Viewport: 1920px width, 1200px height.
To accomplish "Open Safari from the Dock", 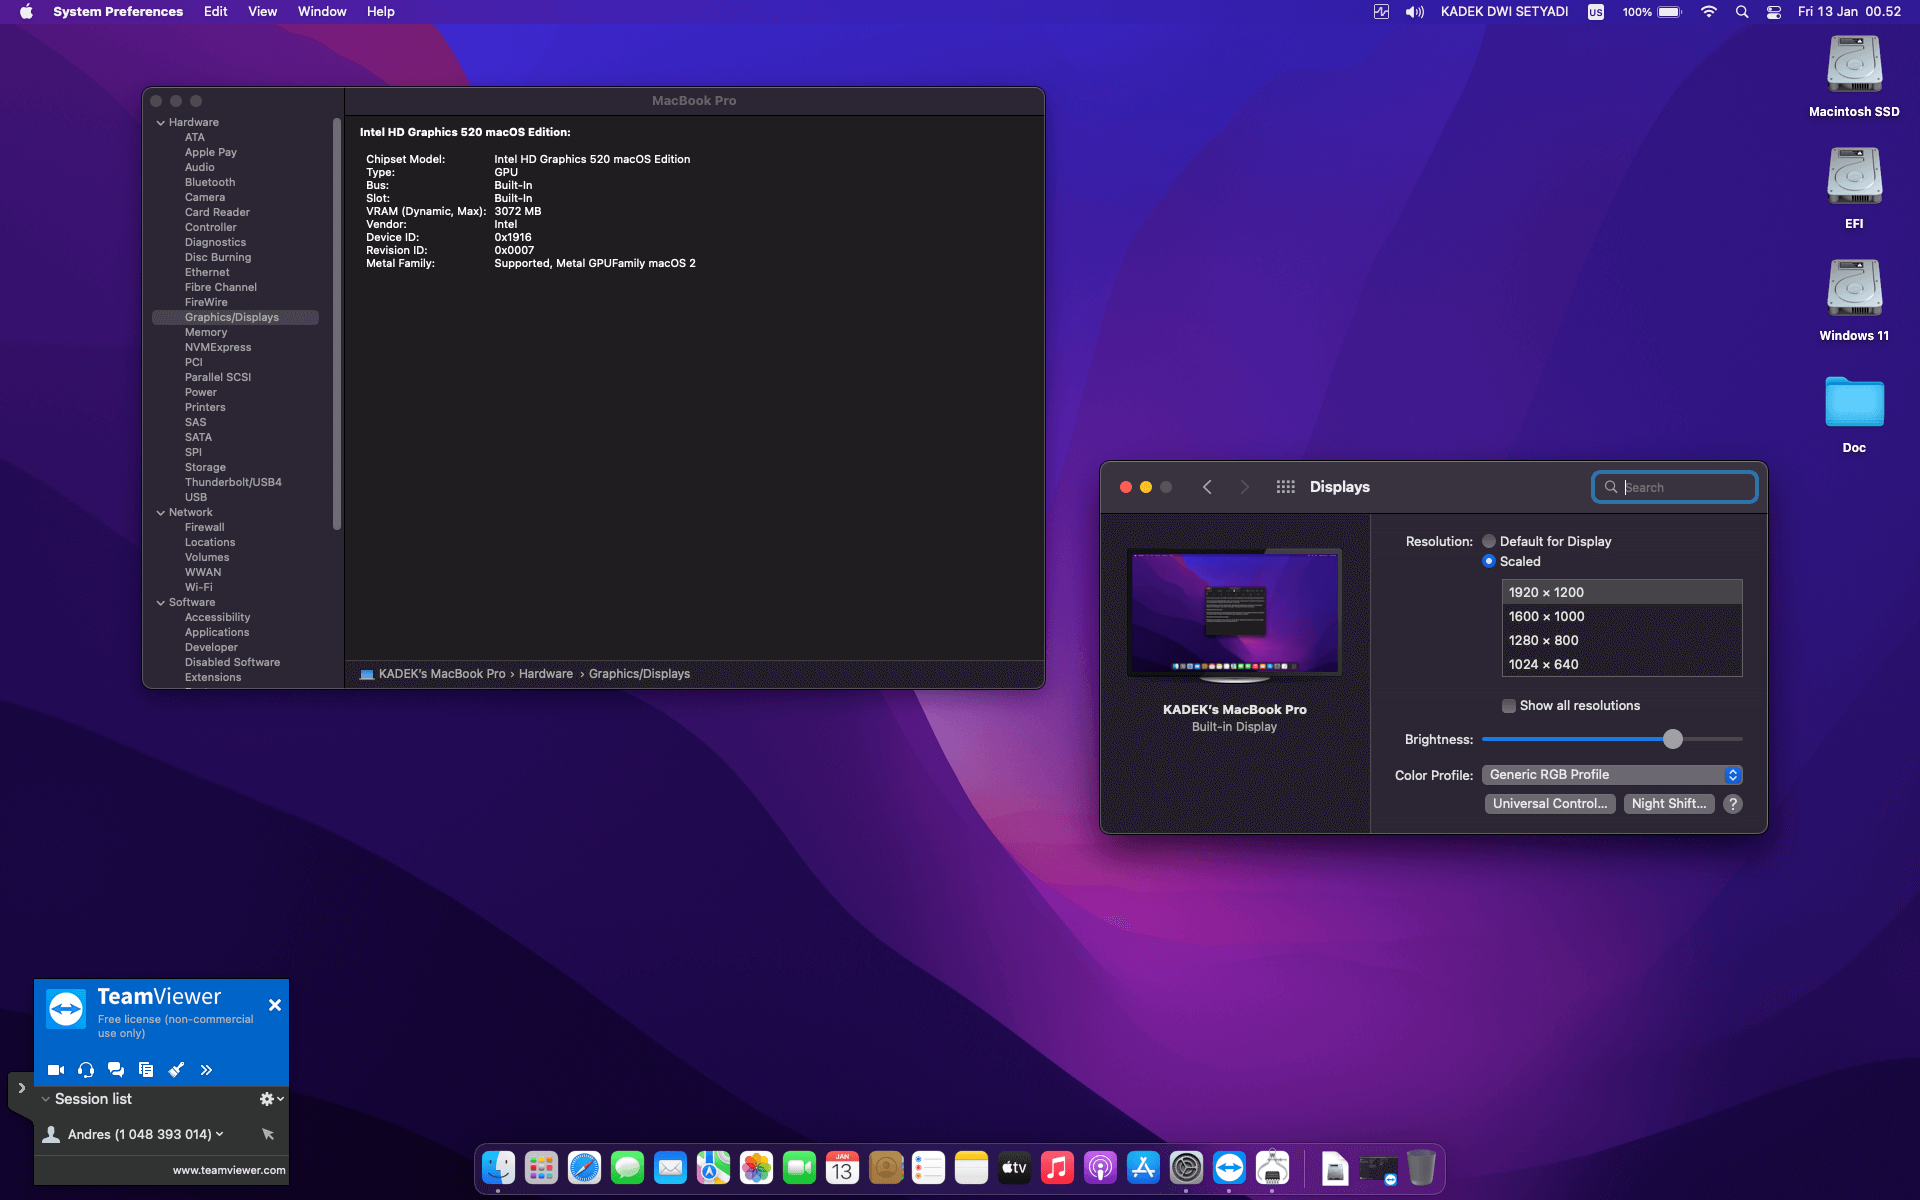I will pyautogui.click(x=584, y=1168).
